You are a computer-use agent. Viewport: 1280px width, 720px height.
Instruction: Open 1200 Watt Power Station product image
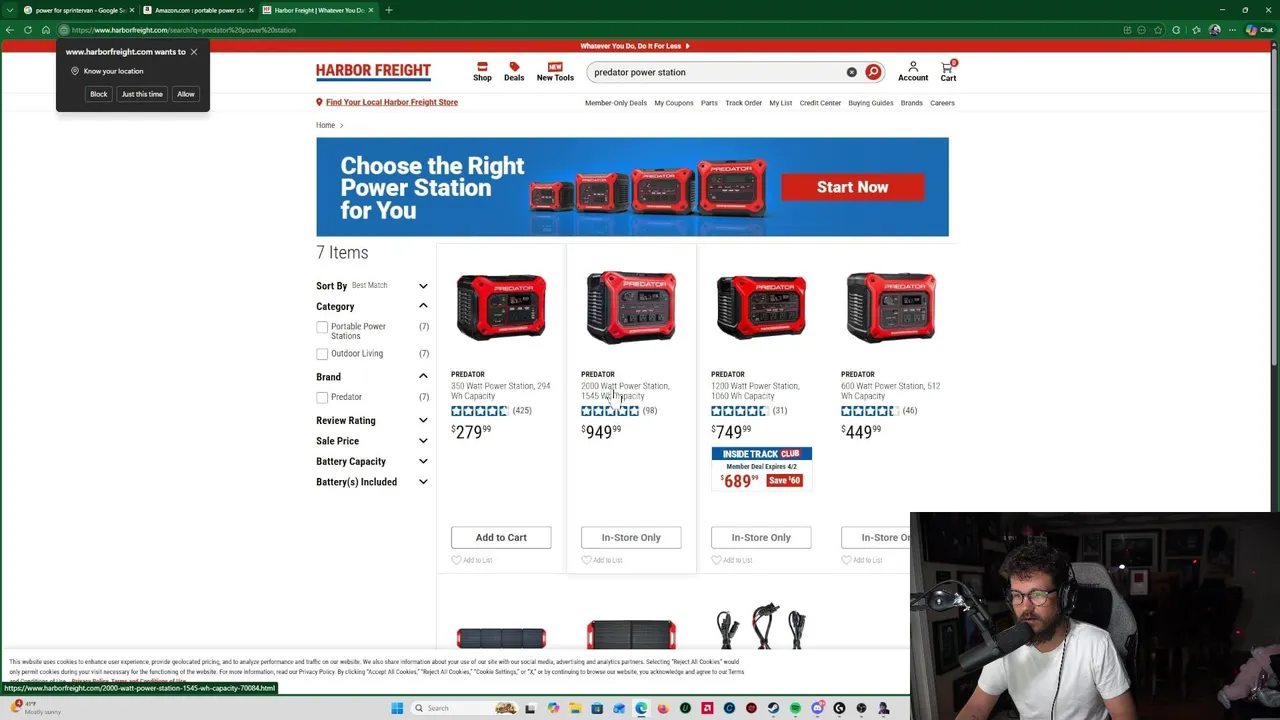click(x=761, y=308)
